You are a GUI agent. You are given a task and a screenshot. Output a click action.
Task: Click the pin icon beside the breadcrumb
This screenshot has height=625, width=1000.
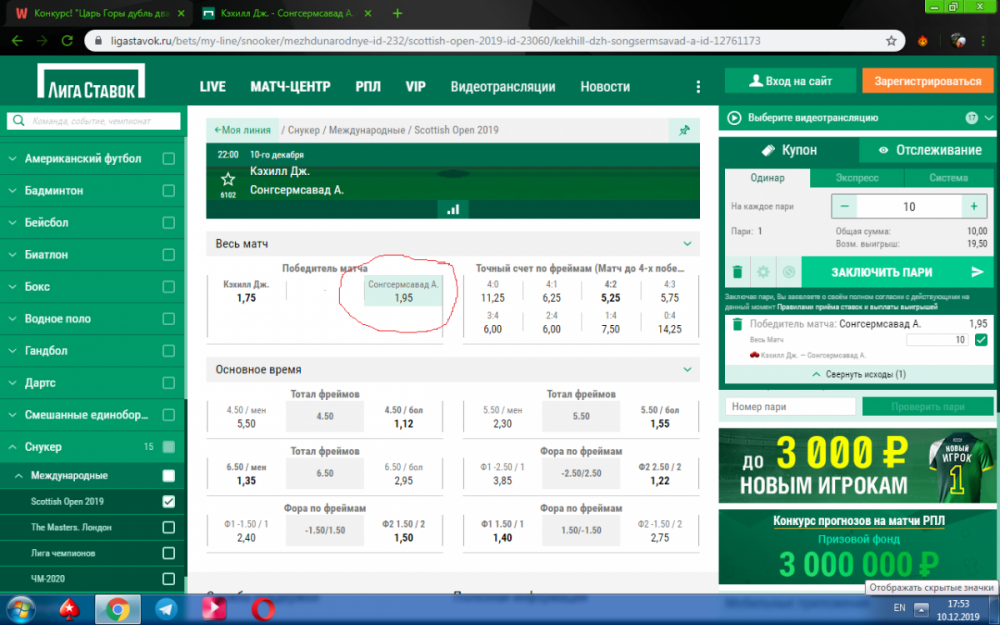pos(684,130)
